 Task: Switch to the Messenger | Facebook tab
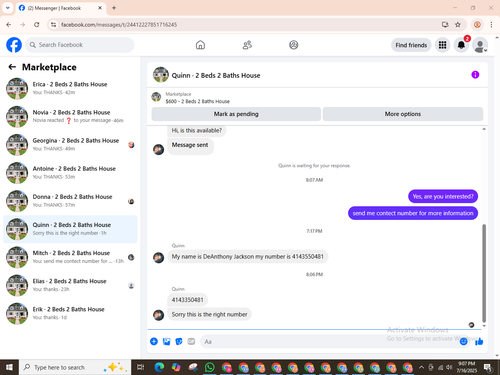tap(60, 8)
